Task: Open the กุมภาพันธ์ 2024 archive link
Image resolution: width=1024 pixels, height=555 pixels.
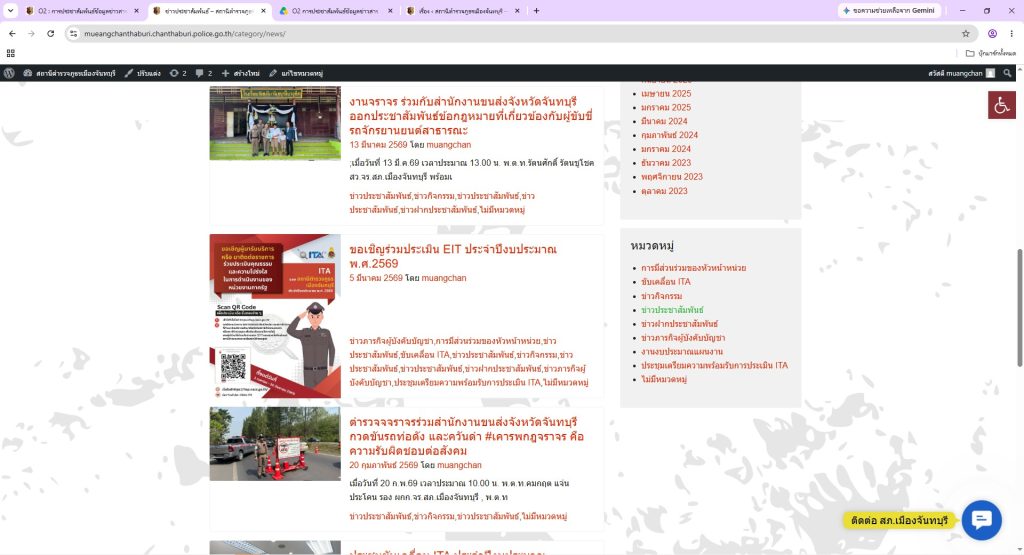Action: 669,135
